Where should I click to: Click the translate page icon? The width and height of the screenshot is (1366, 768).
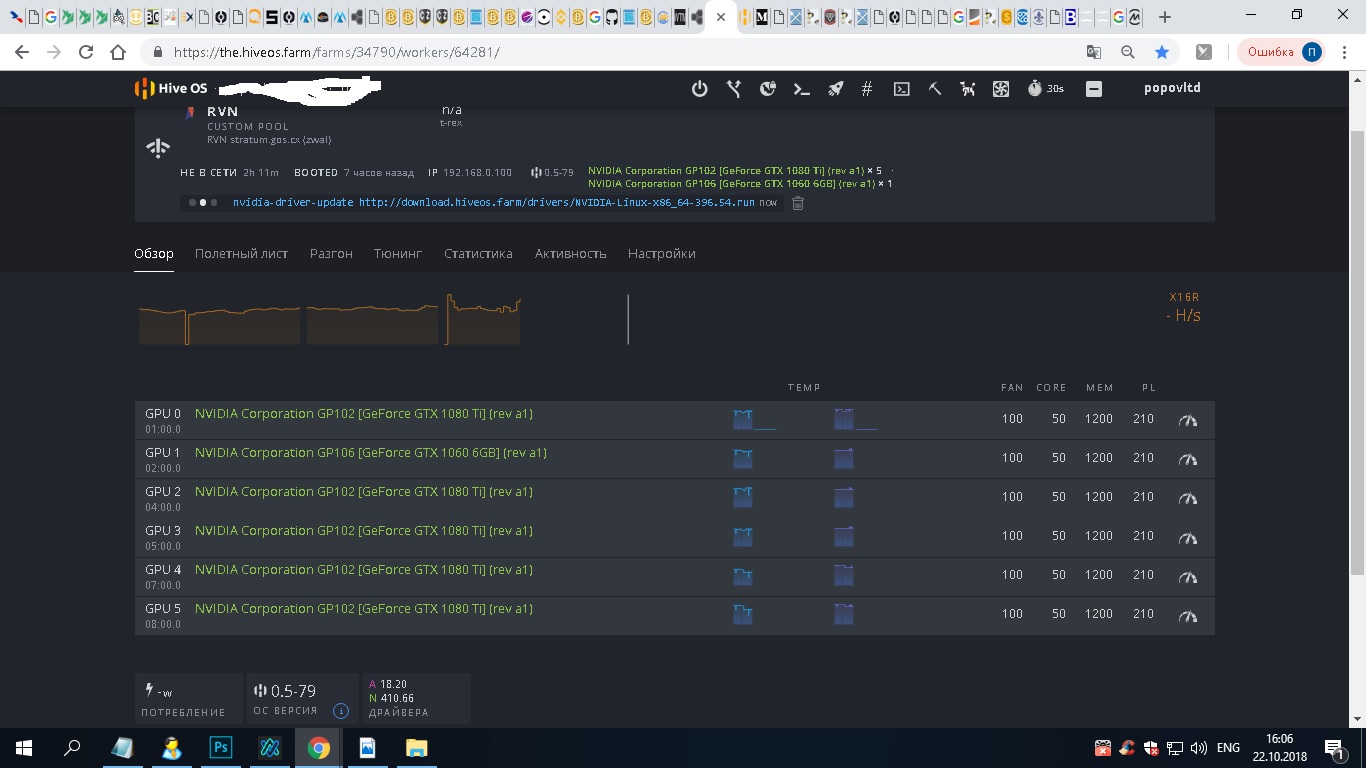(1094, 52)
